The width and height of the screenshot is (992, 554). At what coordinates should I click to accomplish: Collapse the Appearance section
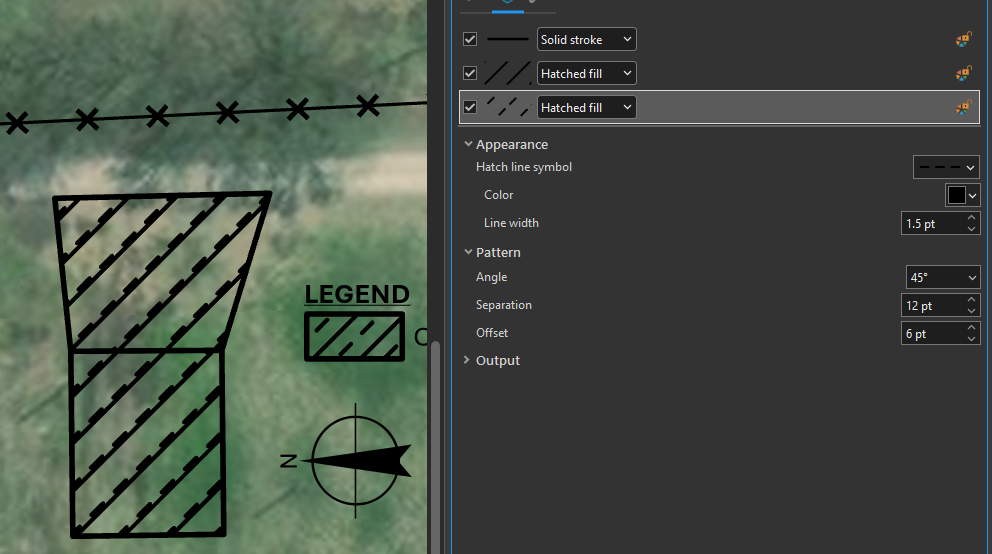468,144
